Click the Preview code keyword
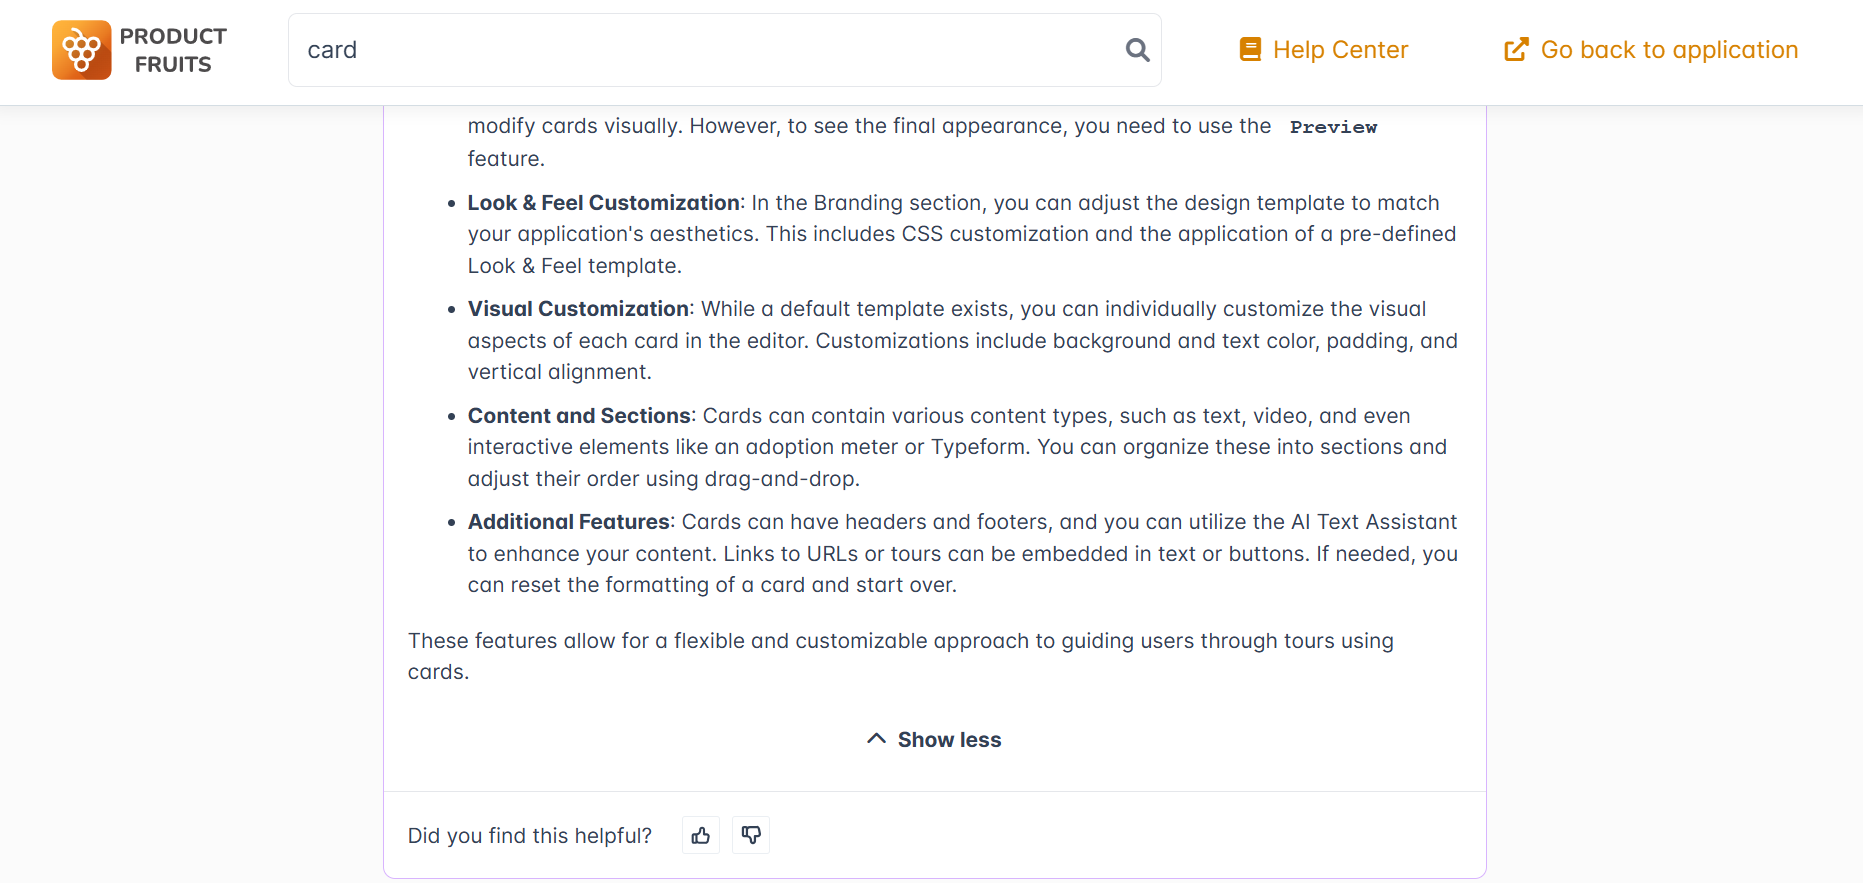This screenshot has width=1863, height=883. click(x=1333, y=127)
